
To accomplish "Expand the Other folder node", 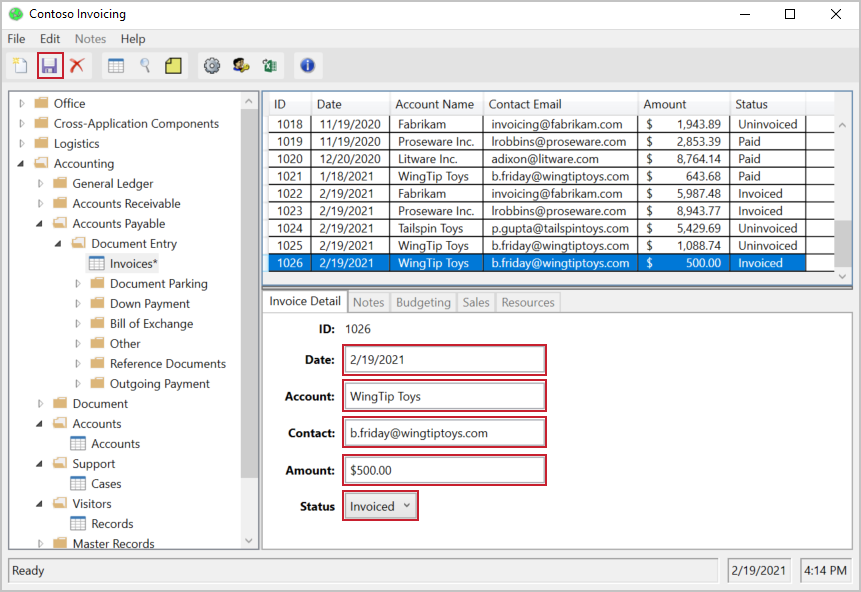I will (x=77, y=344).
